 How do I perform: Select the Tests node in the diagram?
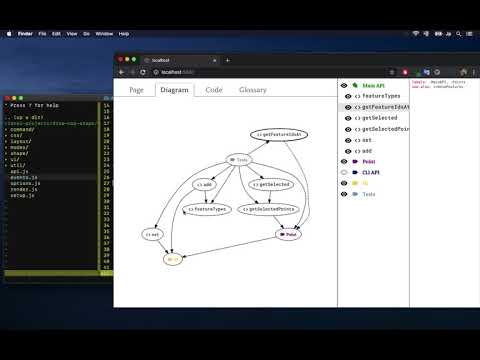[x=239, y=160]
